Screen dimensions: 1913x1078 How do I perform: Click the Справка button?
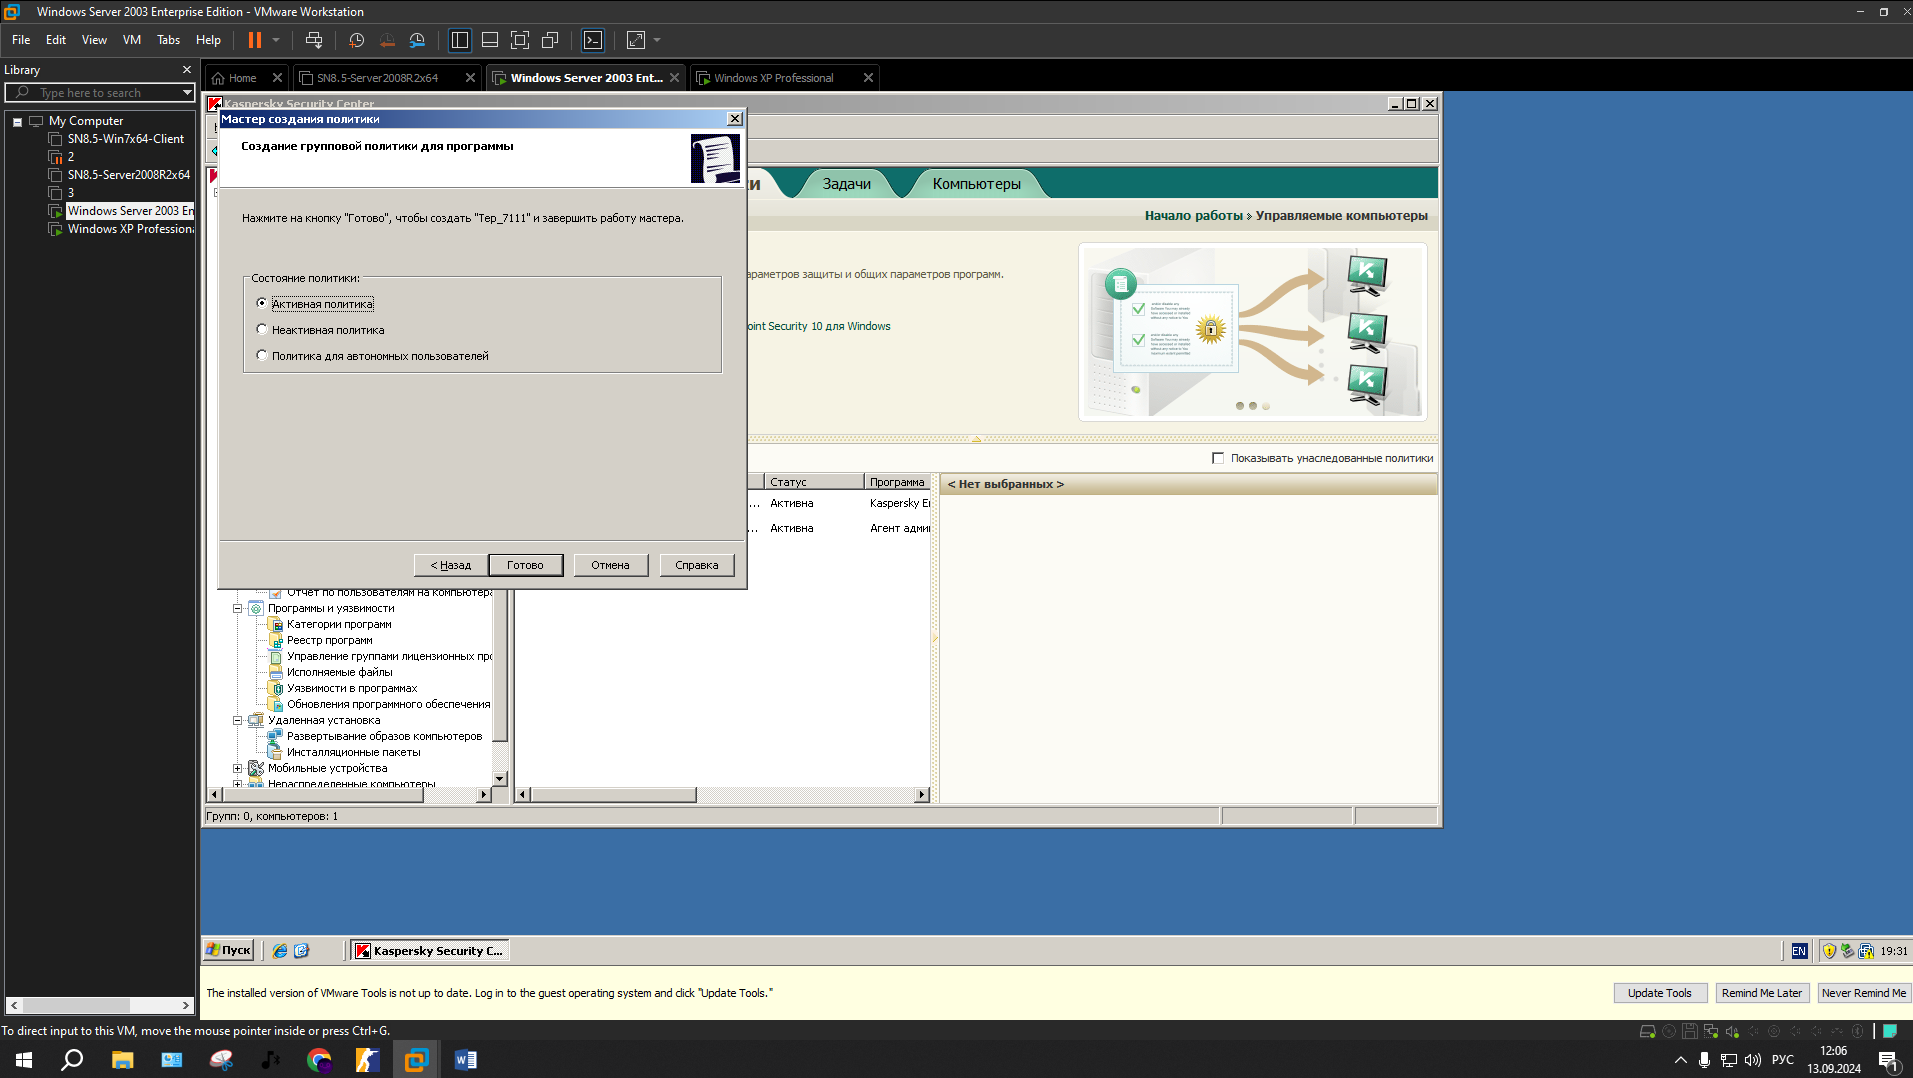click(697, 565)
